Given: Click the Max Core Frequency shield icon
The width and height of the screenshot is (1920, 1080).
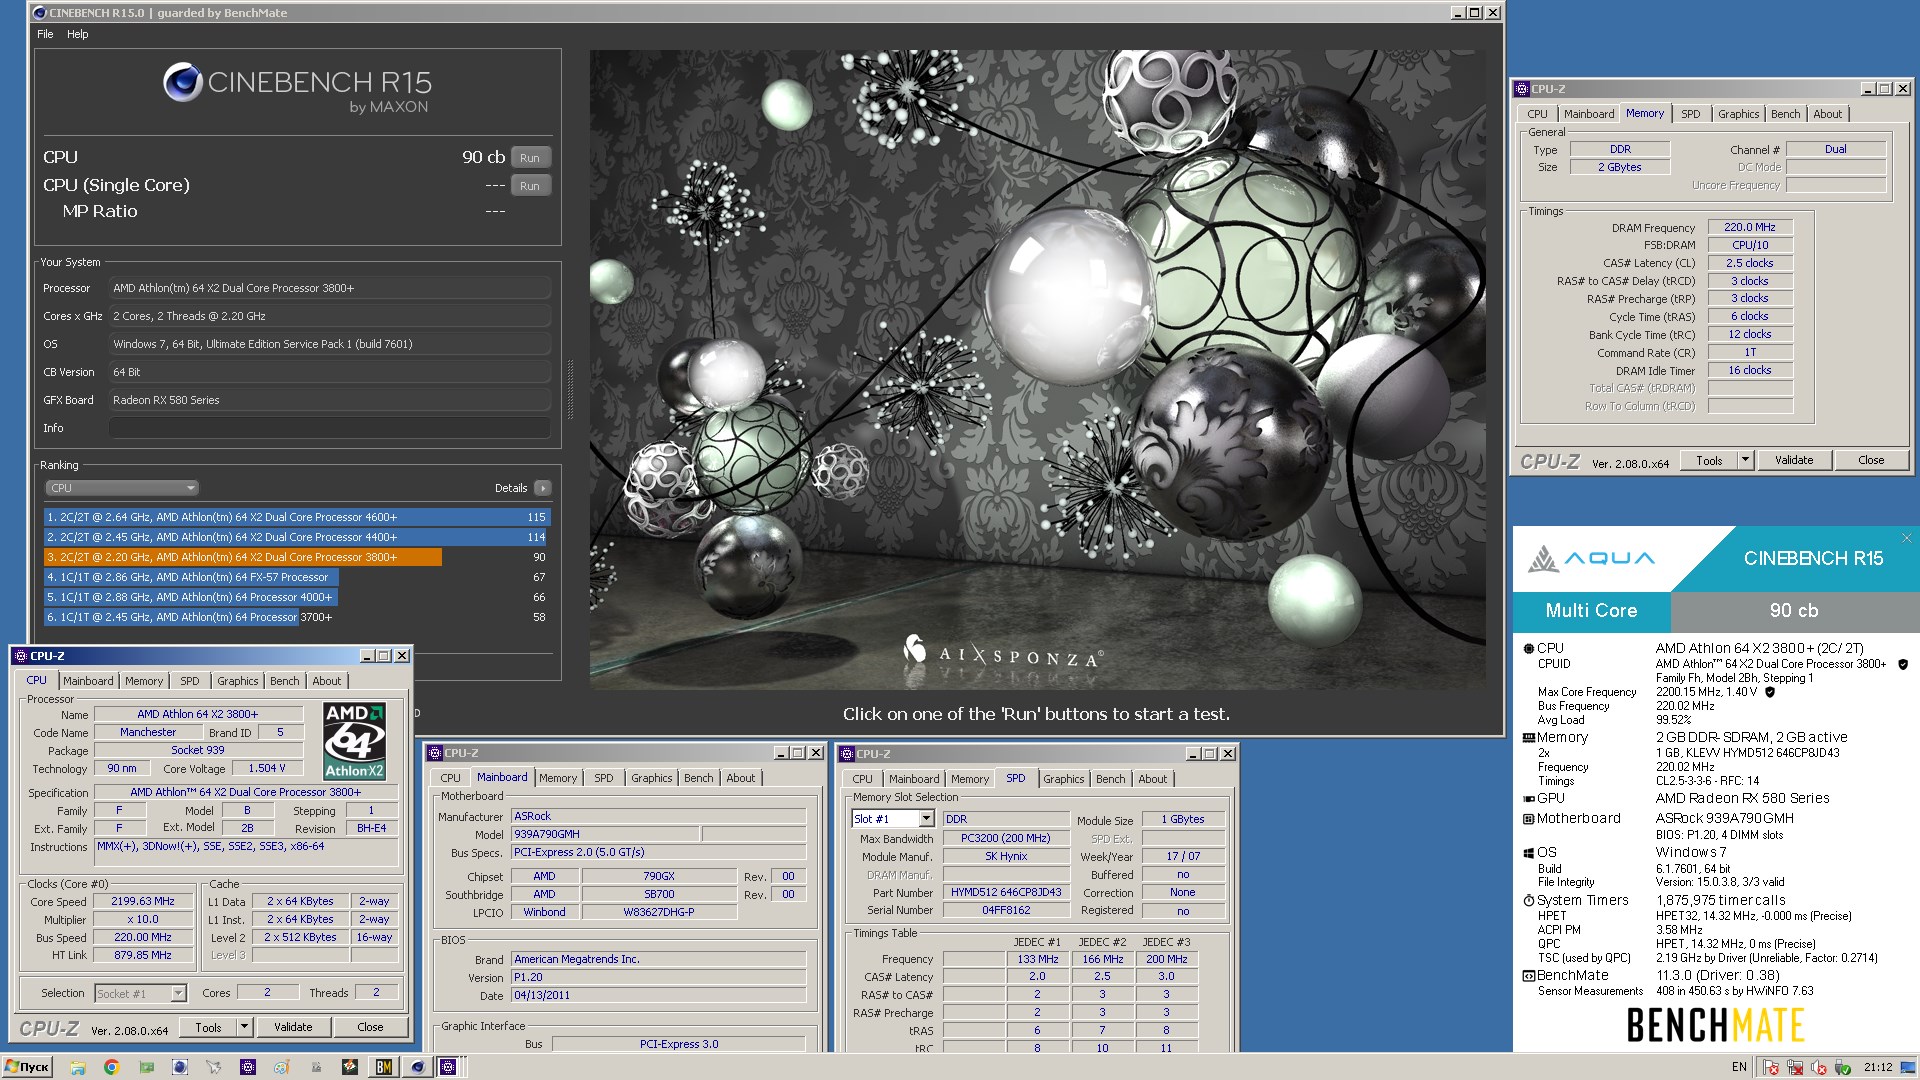Looking at the screenshot, I should point(1770,692).
